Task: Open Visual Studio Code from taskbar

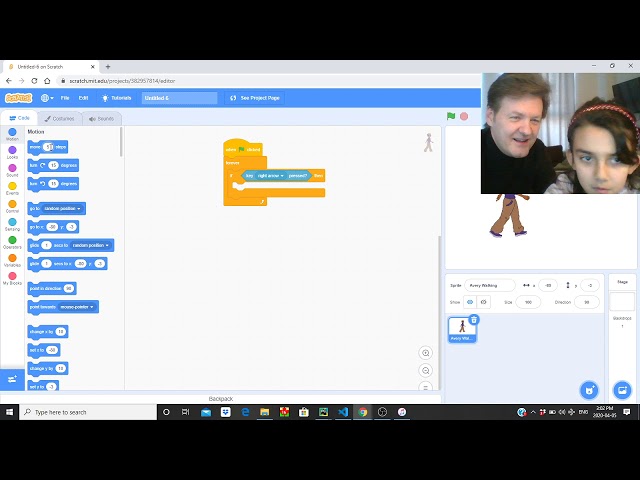Action: [x=343, y=412]
